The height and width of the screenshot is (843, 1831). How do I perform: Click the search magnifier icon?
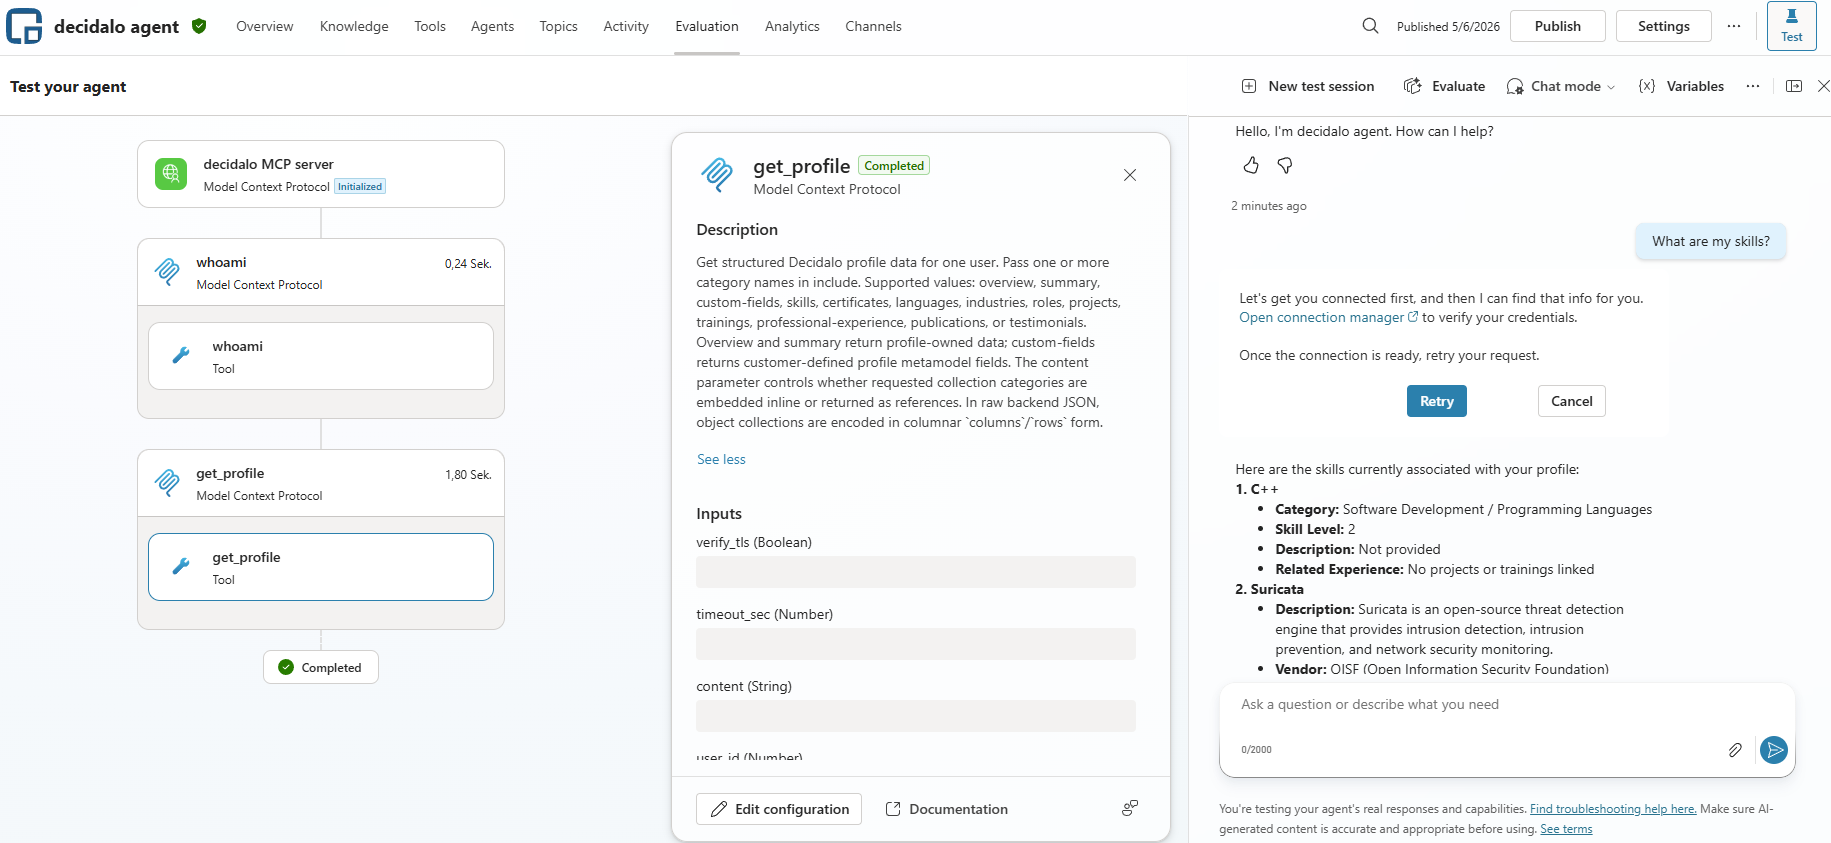[1370, 26]
